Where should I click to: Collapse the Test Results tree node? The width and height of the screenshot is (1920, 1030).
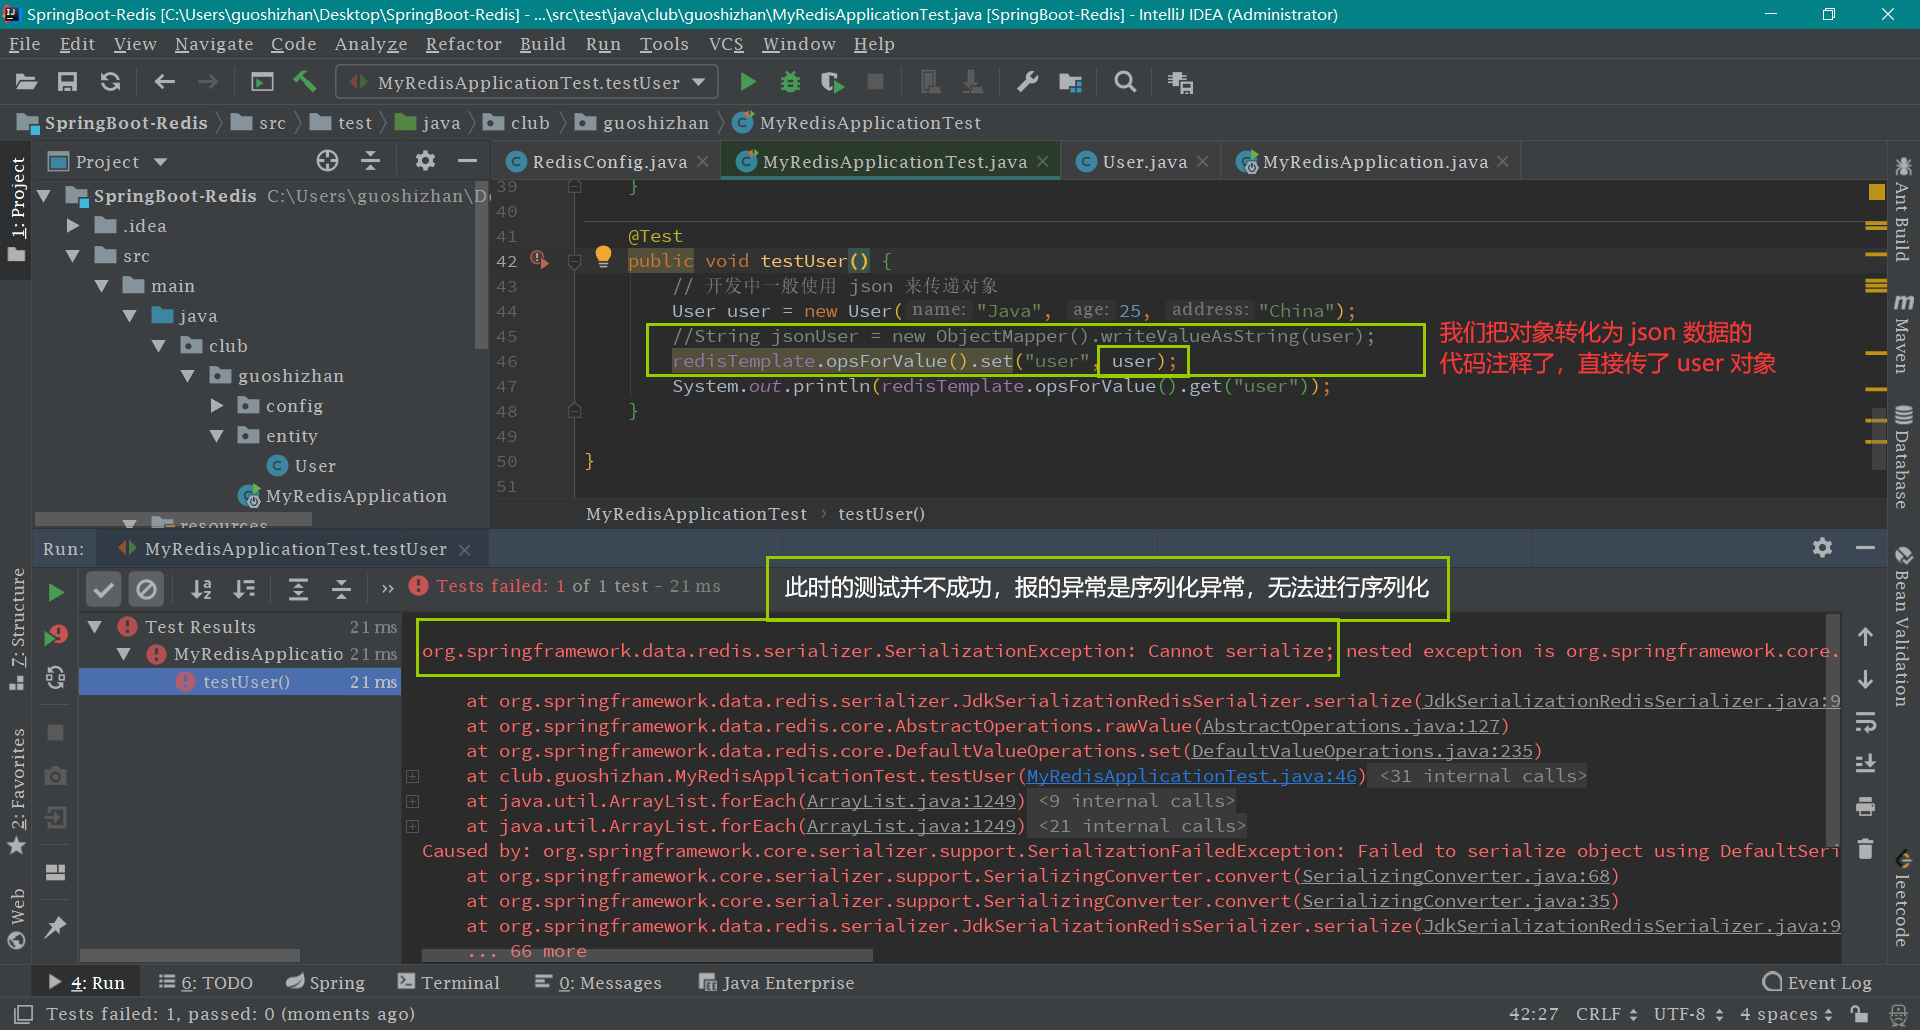tap(96, 627)
